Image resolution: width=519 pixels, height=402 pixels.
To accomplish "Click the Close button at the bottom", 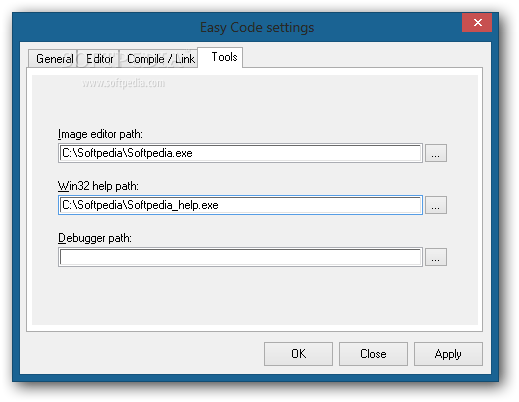I will 373,354.
